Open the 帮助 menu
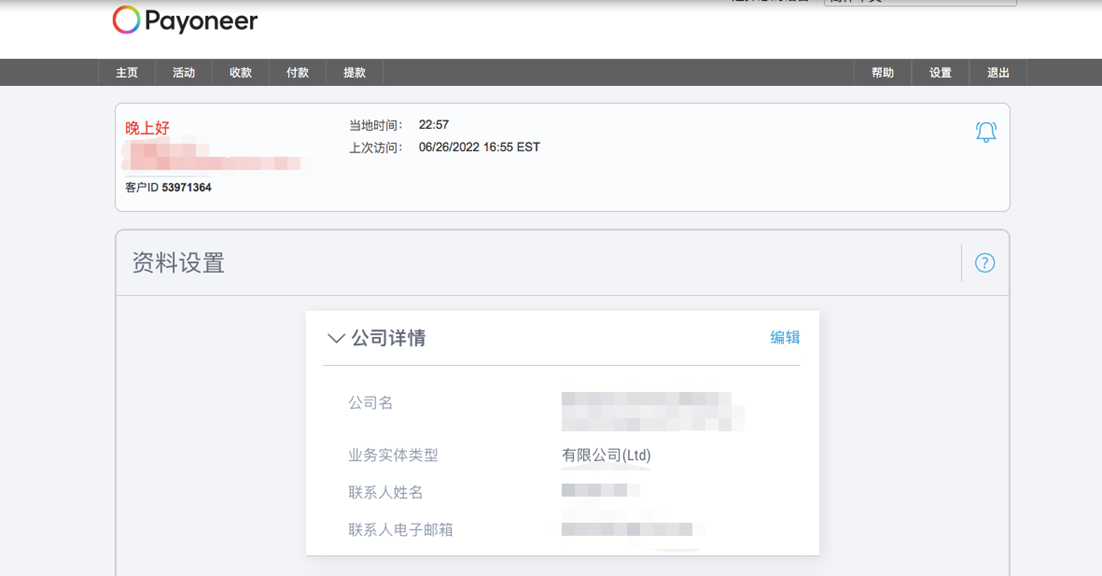This screenshot has width=1102, height=576. click(883, 71)
